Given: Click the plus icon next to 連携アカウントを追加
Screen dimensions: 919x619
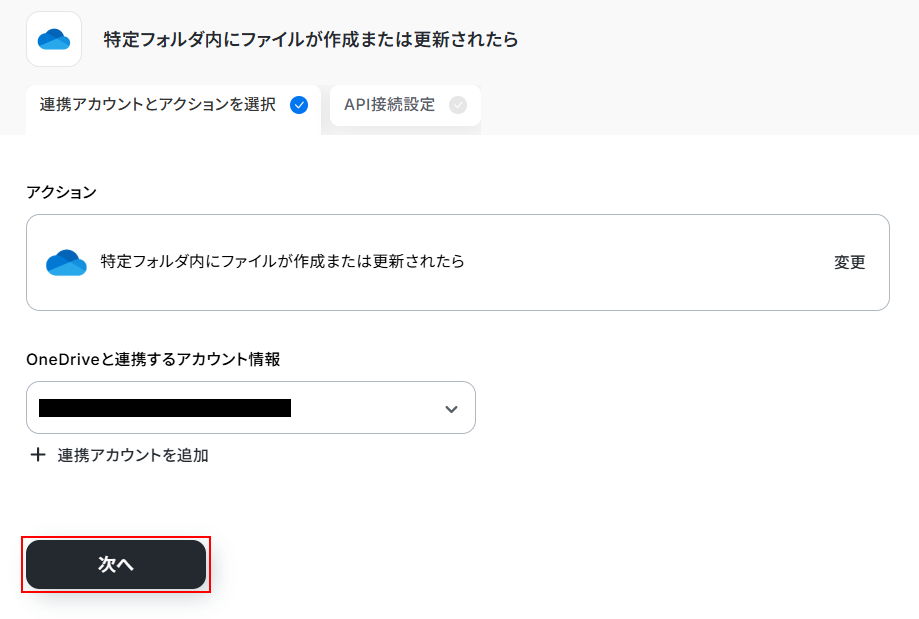Looking at the screenshot, I should point(38,455).
